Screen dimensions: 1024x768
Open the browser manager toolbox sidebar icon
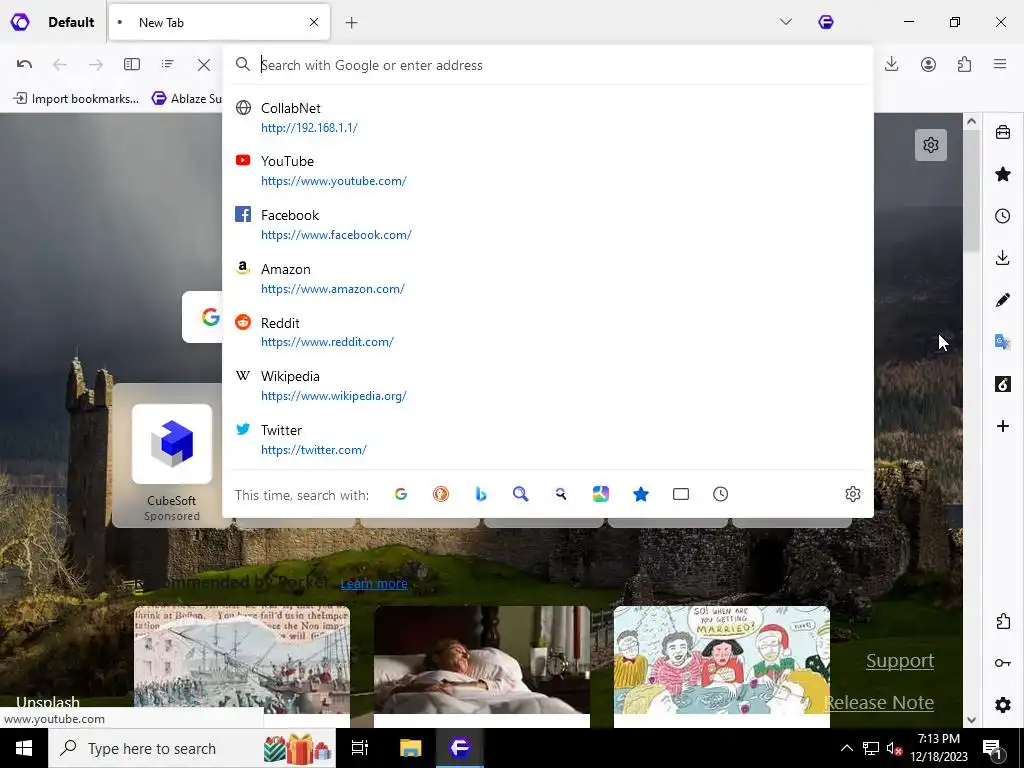pyautogui.click(x=1002, y=132)
